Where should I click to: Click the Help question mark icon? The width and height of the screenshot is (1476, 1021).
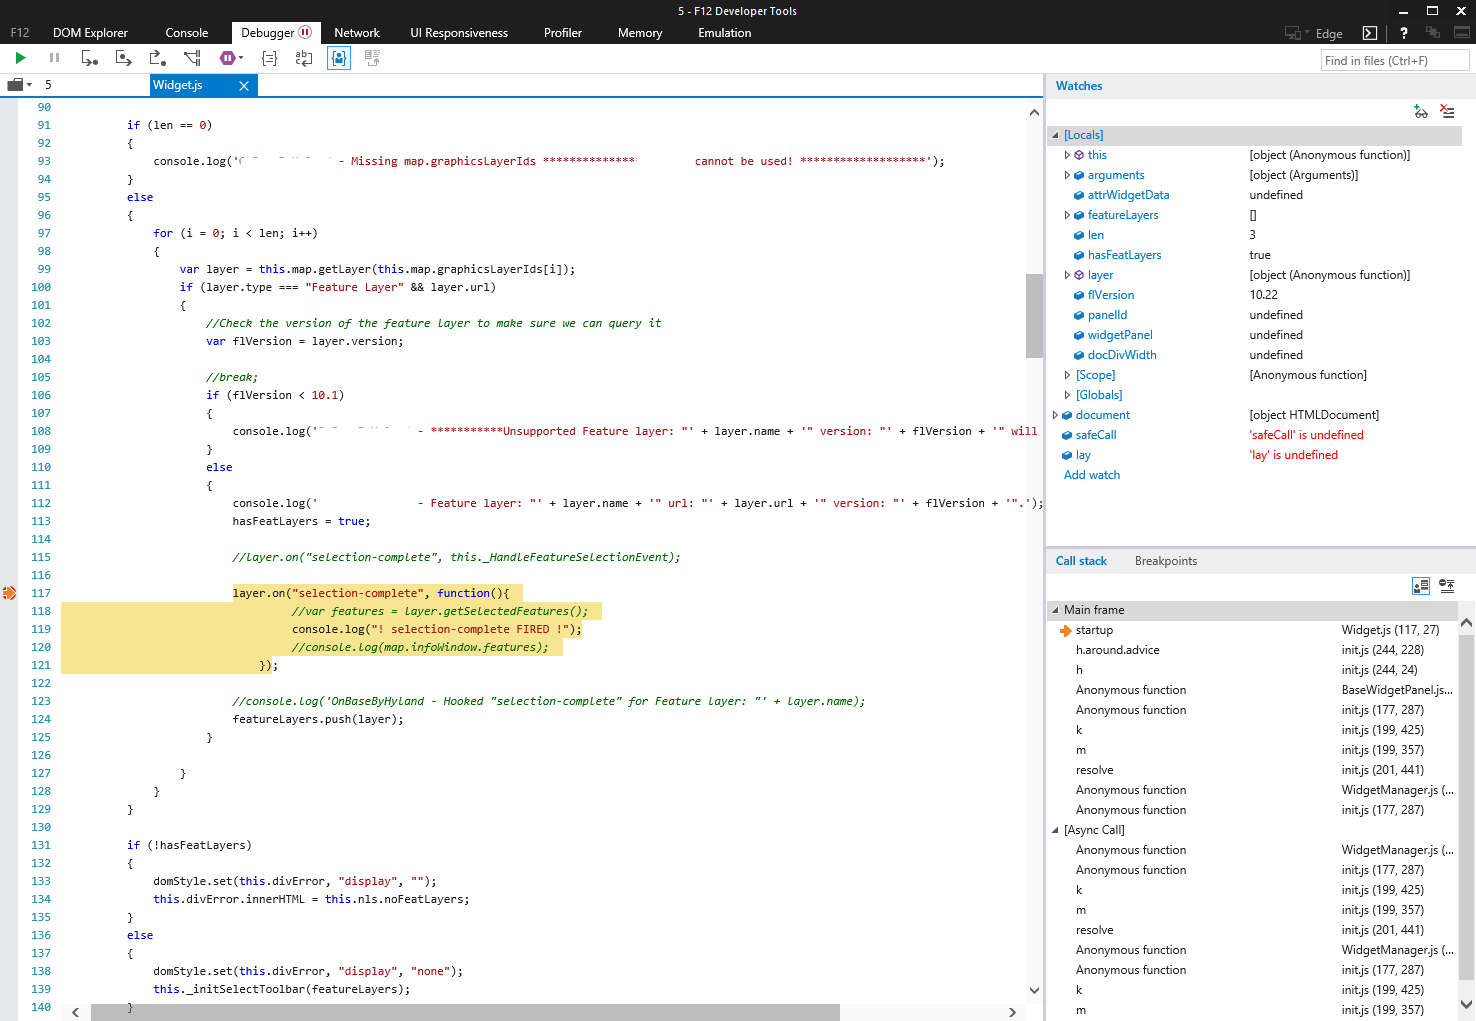point(1404,33)
